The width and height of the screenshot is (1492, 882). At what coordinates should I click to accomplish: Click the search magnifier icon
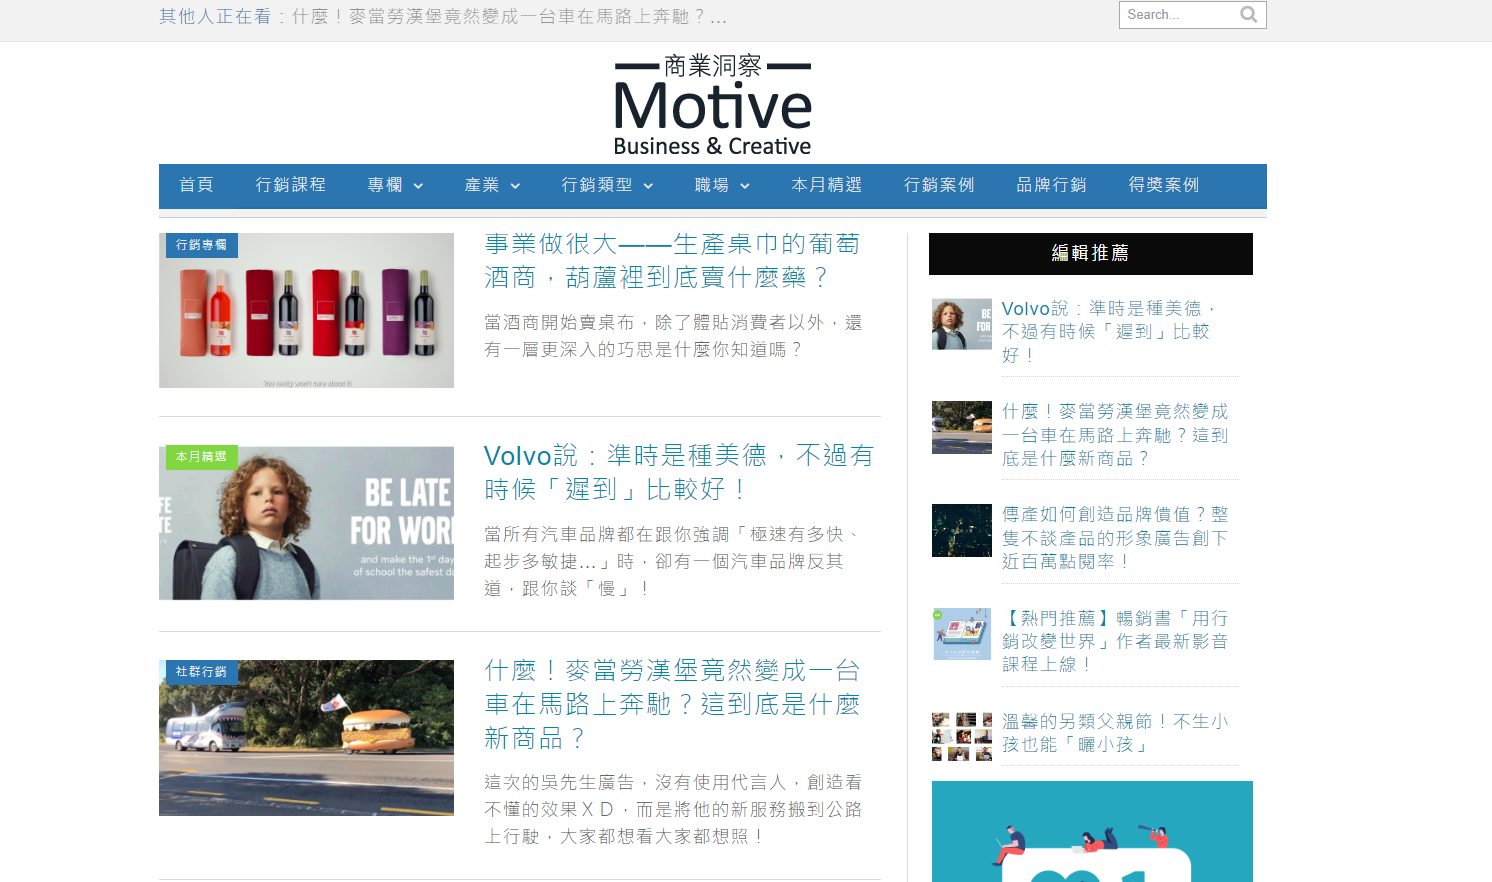[1248, 14]
